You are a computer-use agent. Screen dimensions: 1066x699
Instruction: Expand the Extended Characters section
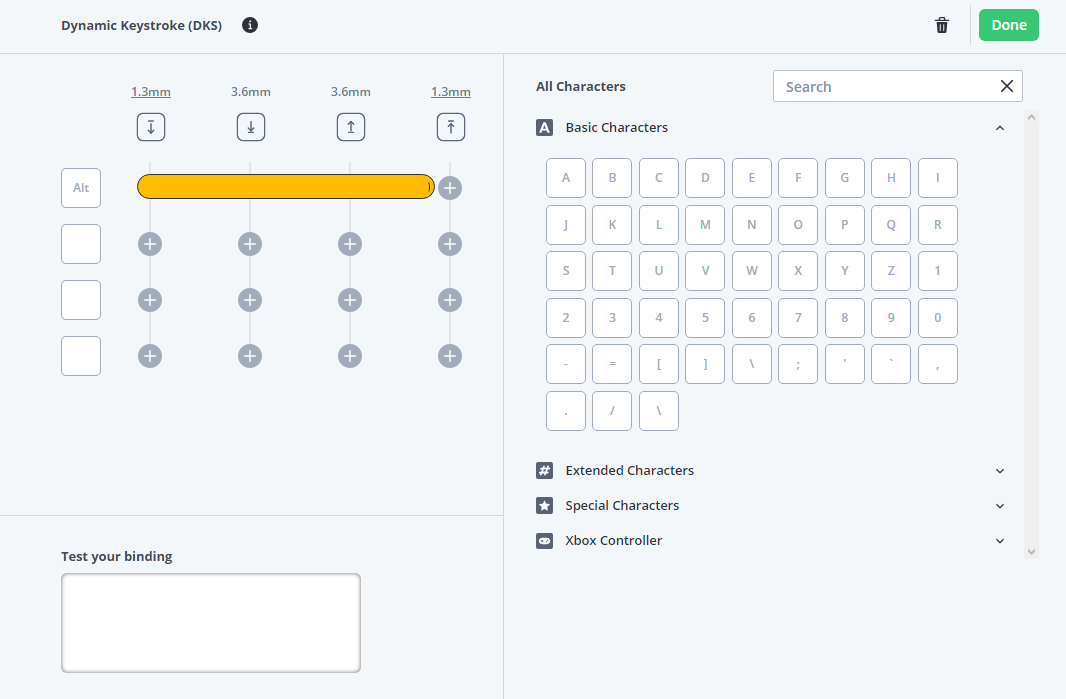(x=999, y=471)
